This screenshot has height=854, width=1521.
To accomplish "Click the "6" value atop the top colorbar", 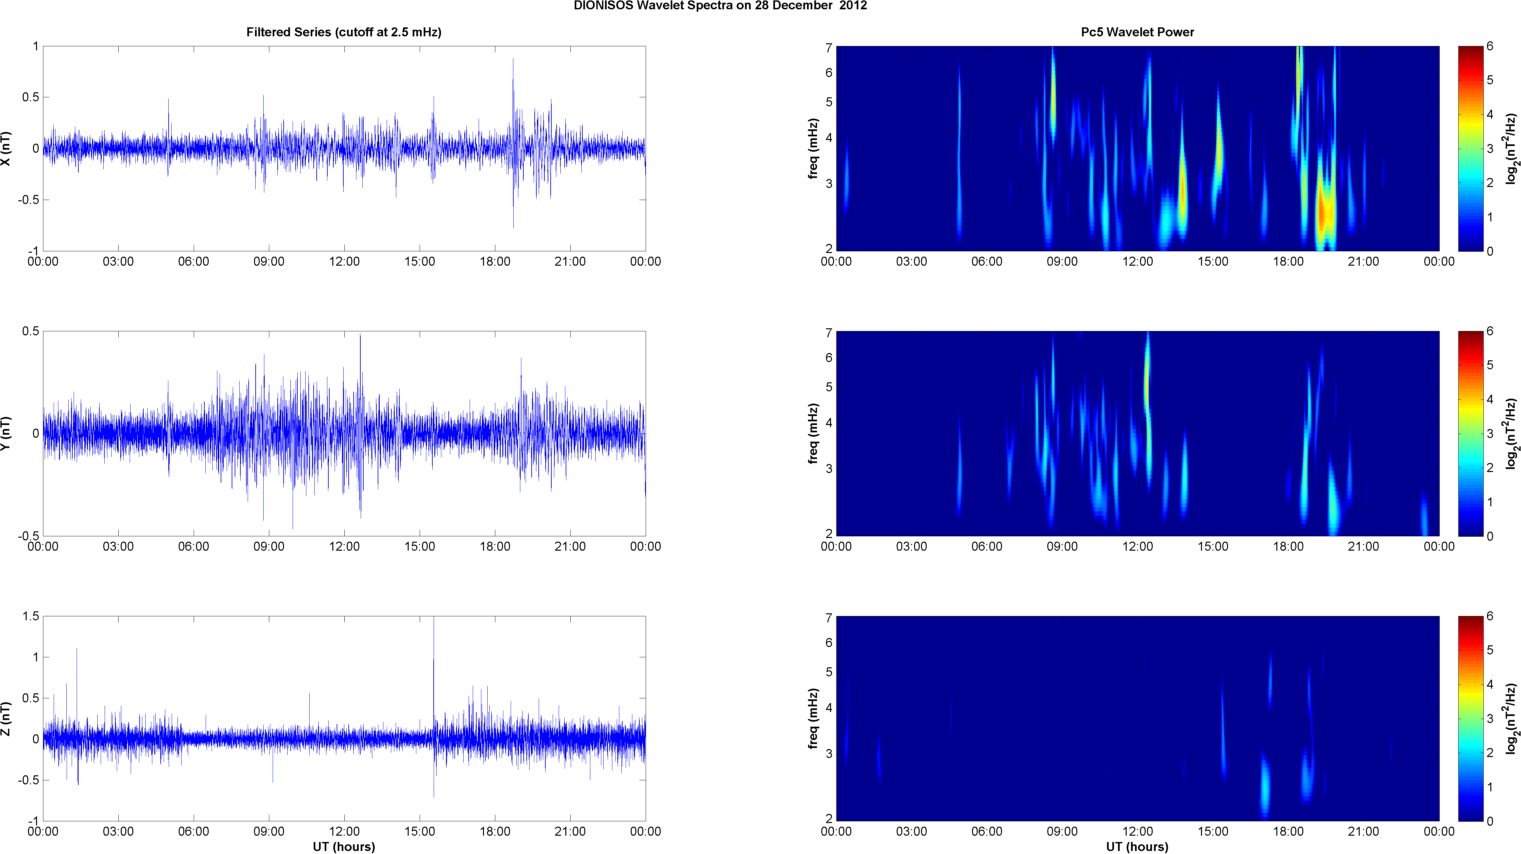I will [1490, 47].
